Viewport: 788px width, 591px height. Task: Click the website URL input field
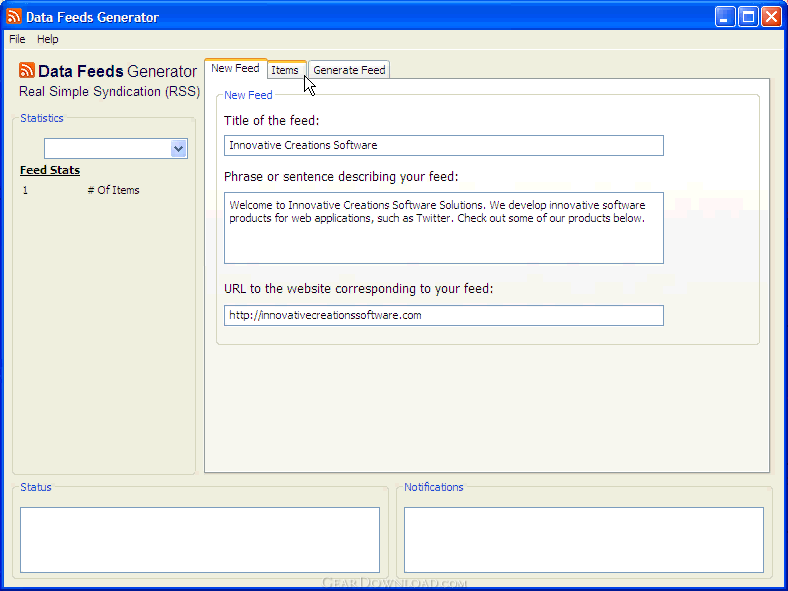(444, 316)
